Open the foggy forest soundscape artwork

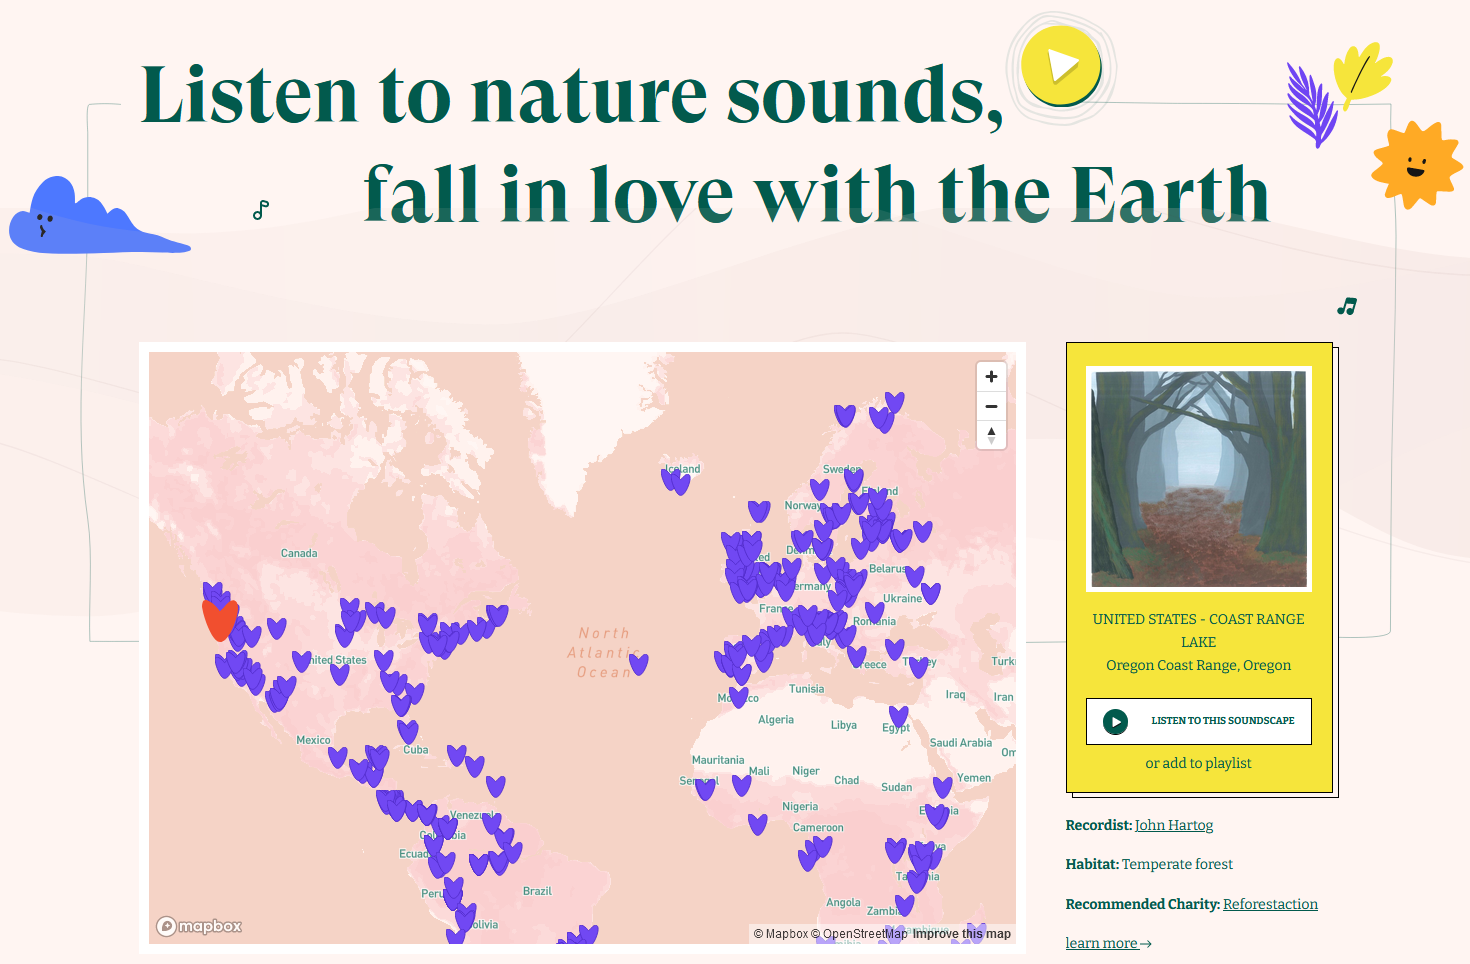(1199, 479)
